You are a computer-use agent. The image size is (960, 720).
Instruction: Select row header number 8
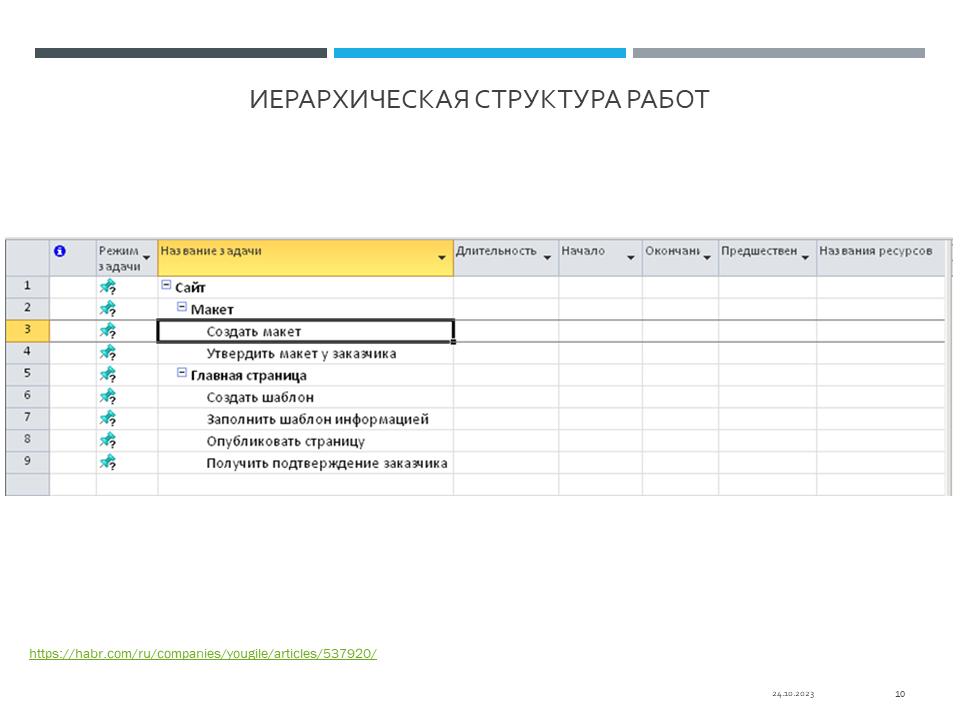pyautogui.click(x=27, y=441)
